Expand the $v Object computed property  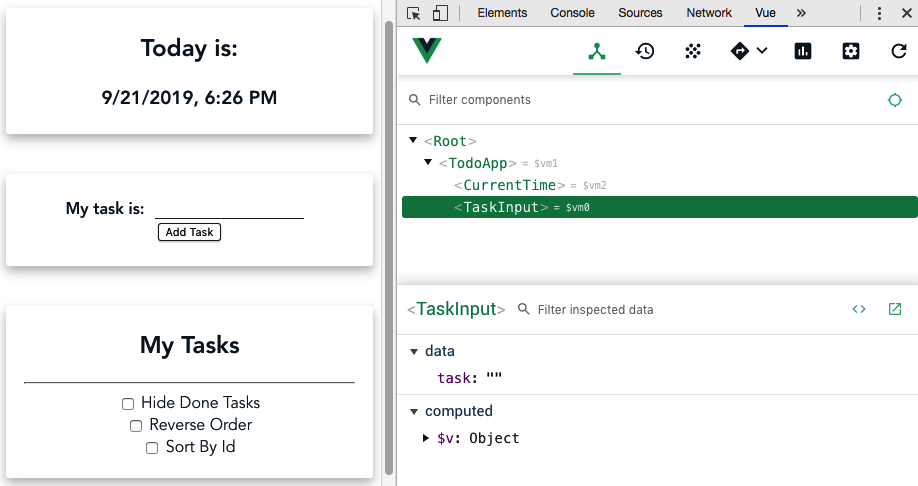click(426, 438)
